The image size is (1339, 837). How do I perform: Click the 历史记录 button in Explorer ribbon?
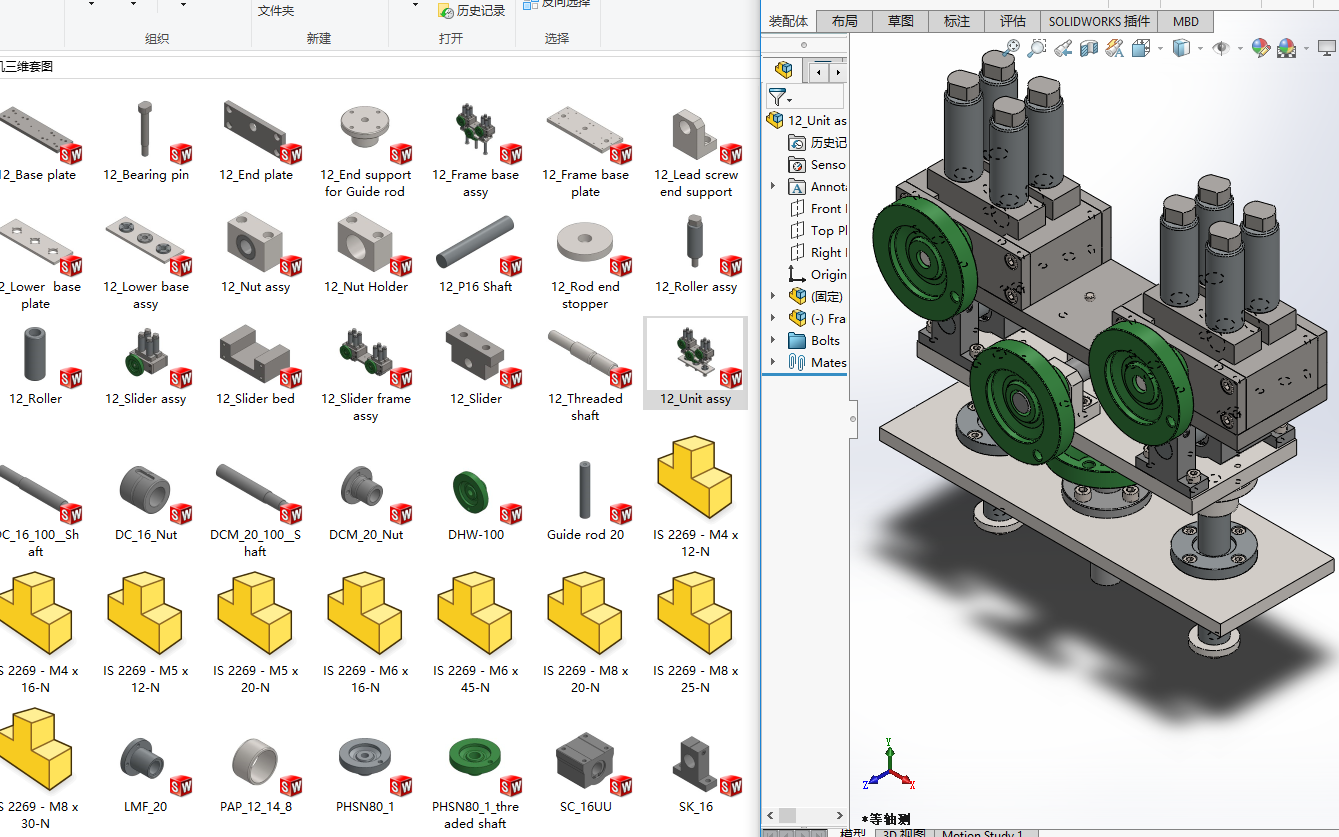tap(472, 11)
